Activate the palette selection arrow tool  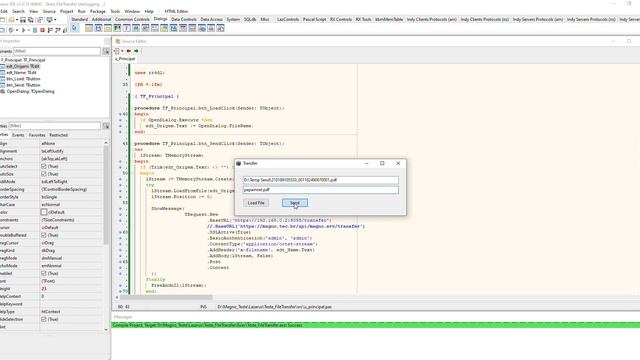tap(75, 28)
